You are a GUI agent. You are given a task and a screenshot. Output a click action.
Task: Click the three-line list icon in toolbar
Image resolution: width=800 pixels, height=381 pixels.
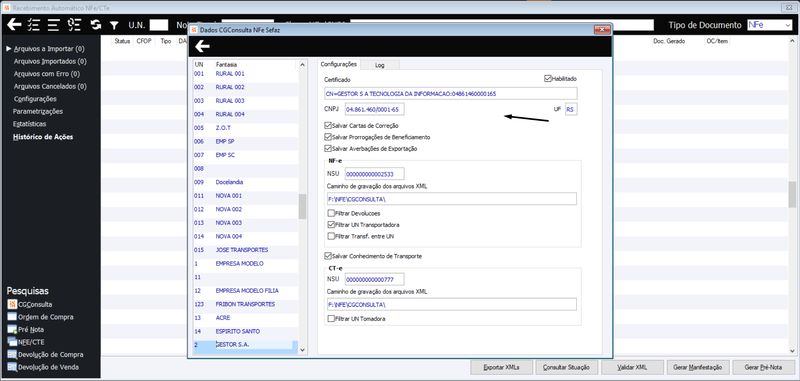coord(54,24)
